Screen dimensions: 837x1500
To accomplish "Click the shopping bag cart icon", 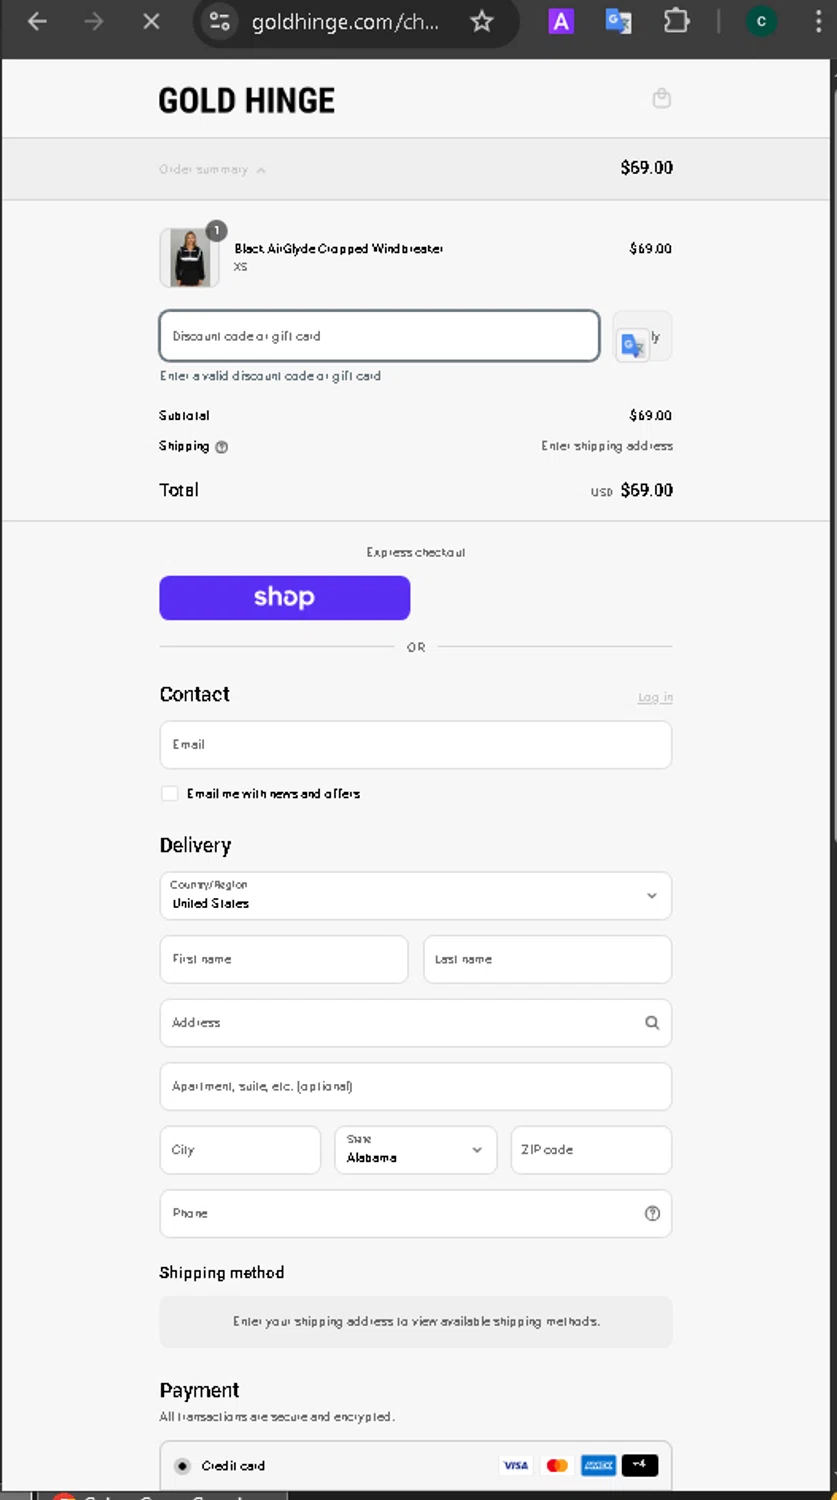I will coord(661,98).
